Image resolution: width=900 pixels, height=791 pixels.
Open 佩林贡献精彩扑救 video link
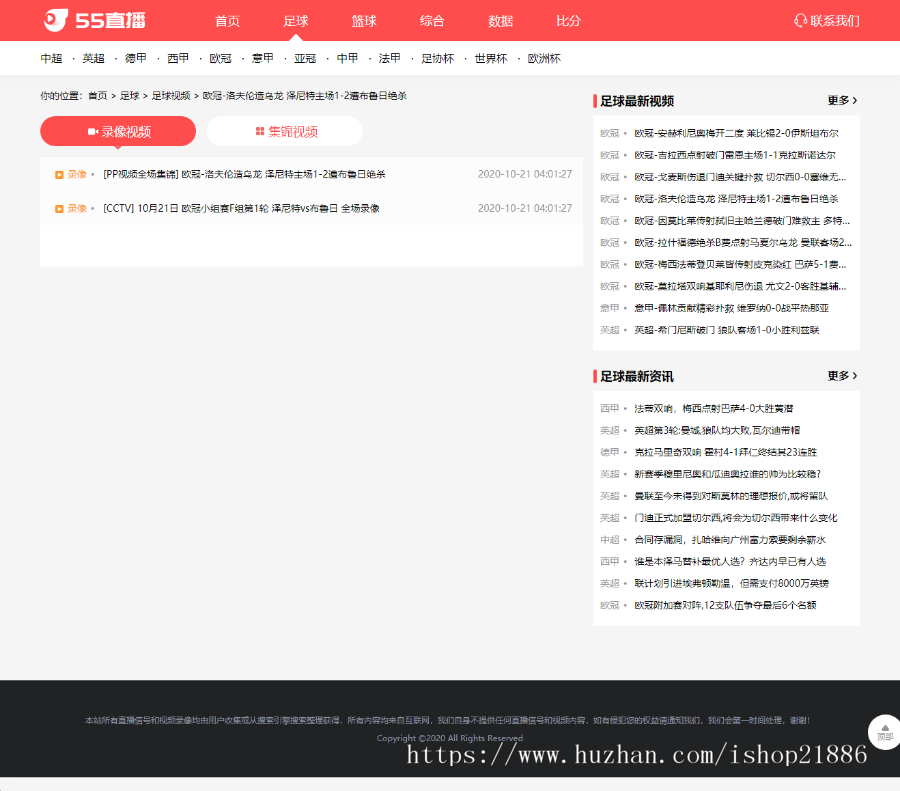pos(732,308)
